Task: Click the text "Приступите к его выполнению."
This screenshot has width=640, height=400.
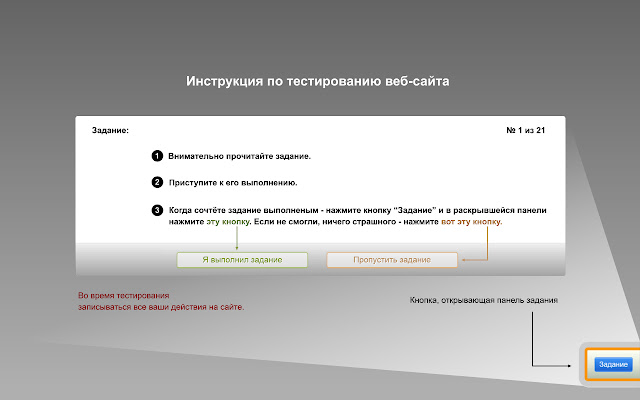Action: pyautogui.click(x=233, y=183)
